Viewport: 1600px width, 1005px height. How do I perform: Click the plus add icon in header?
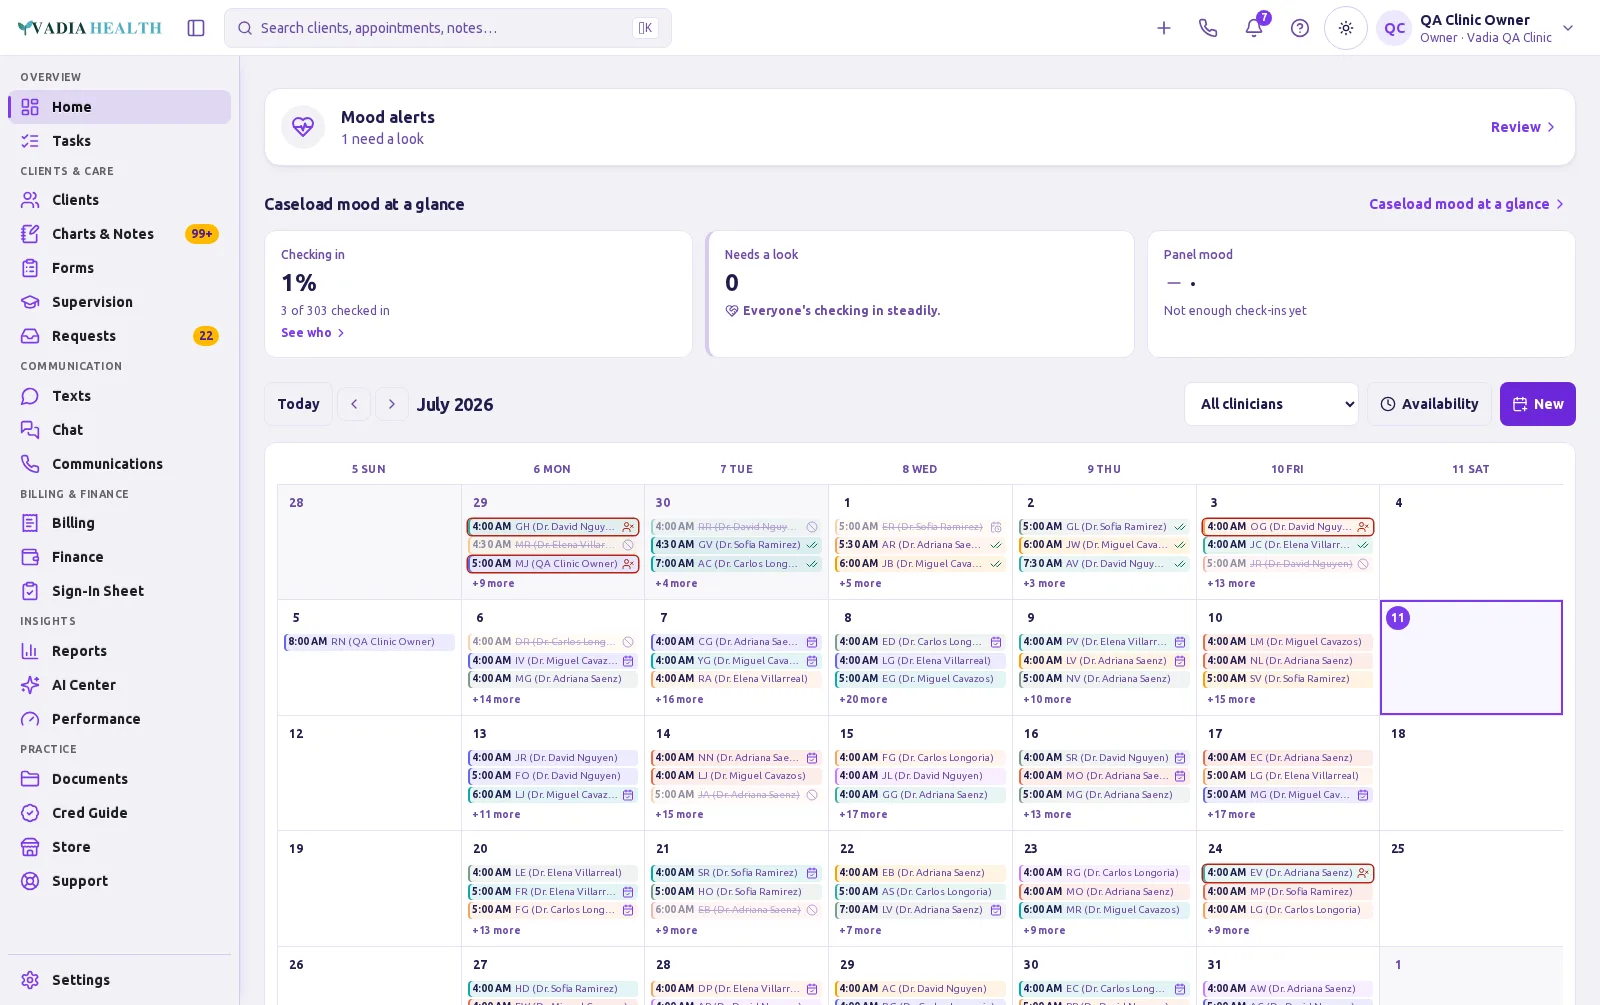(x=1164, y=28)
